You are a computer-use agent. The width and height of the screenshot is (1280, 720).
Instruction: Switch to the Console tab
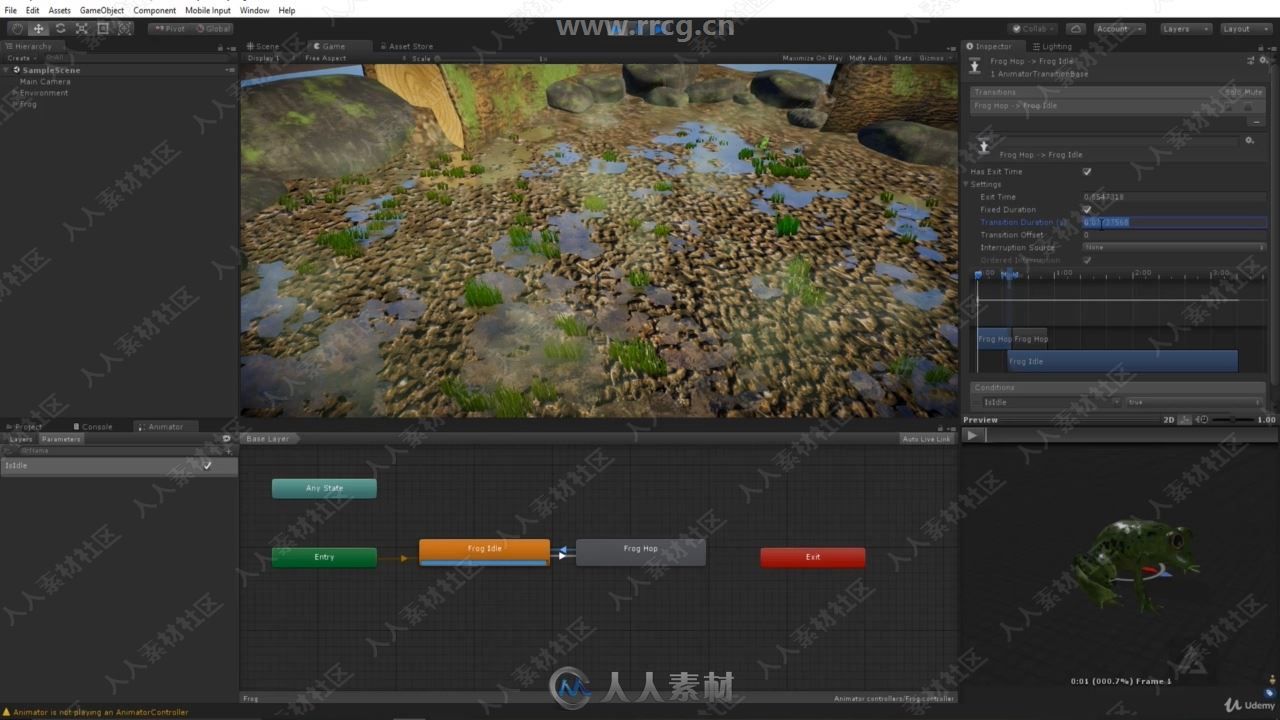click(x=93, y=427)
